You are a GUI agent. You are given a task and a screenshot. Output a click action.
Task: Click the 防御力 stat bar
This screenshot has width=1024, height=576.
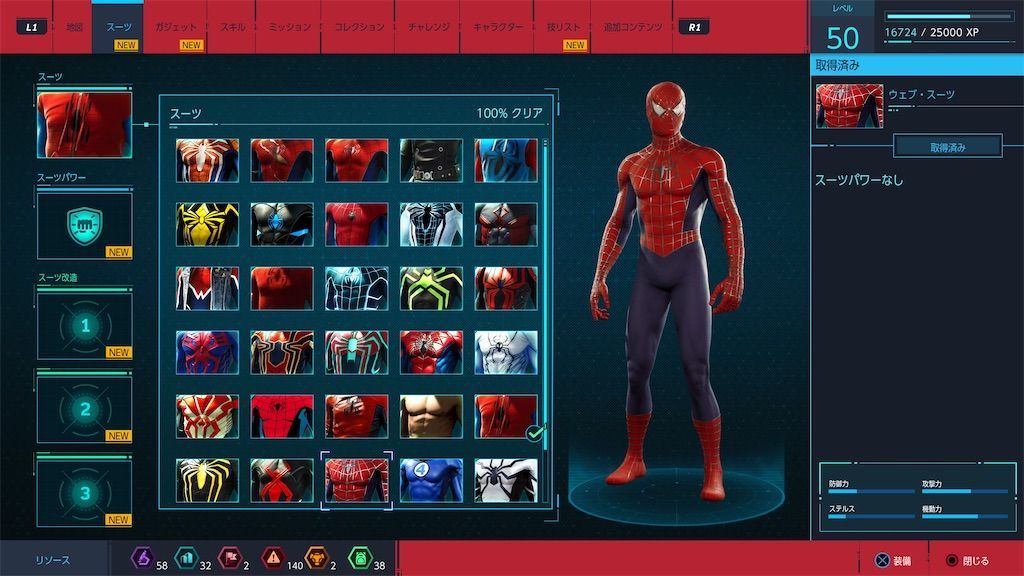point(871,491)
